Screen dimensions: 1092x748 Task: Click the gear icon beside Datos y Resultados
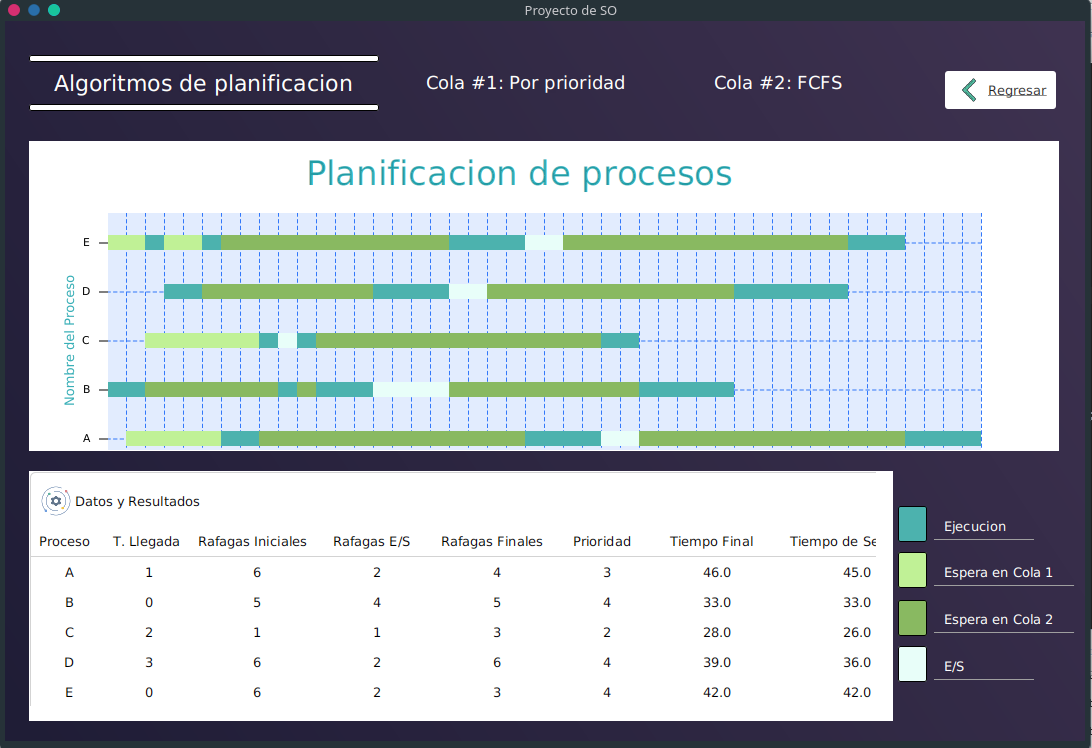pyautogui.click(x=55, y=500)
